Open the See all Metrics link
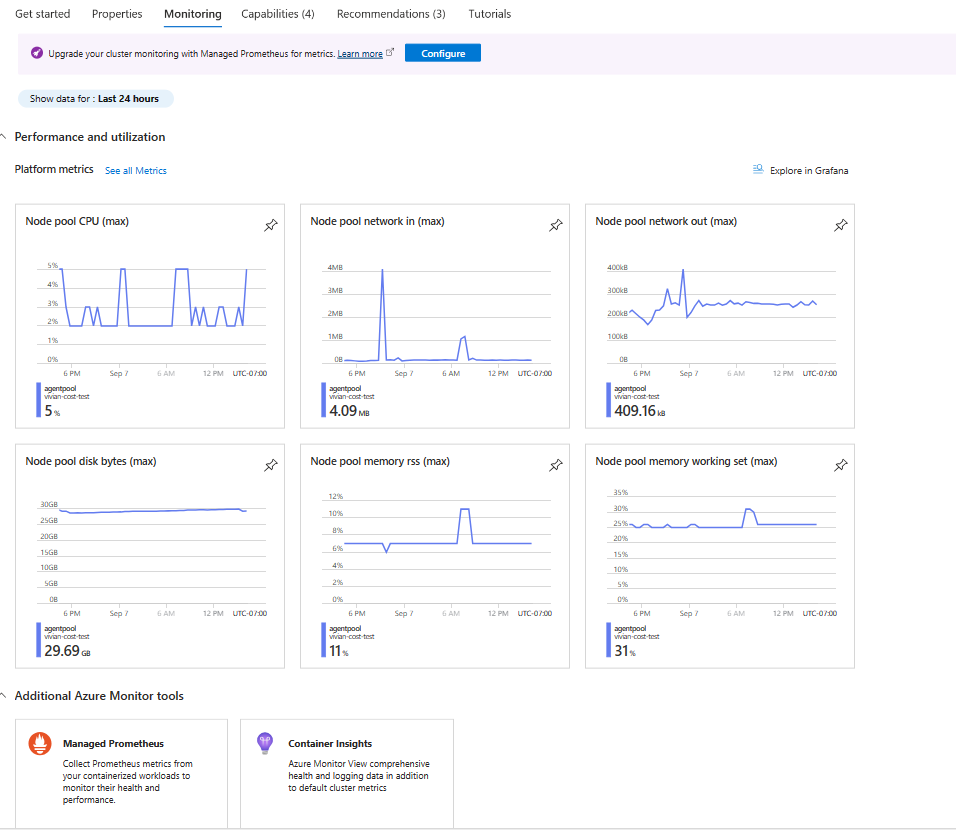956x830 pixels. pos(136,171)
